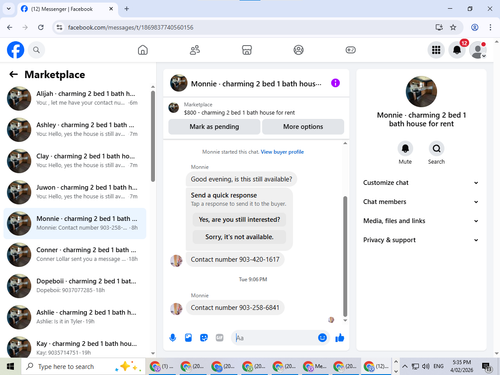Send quick reply 'Sorry, it's not available.'
The height and width of the screenshot is (375, 500).
click(239, 237)
